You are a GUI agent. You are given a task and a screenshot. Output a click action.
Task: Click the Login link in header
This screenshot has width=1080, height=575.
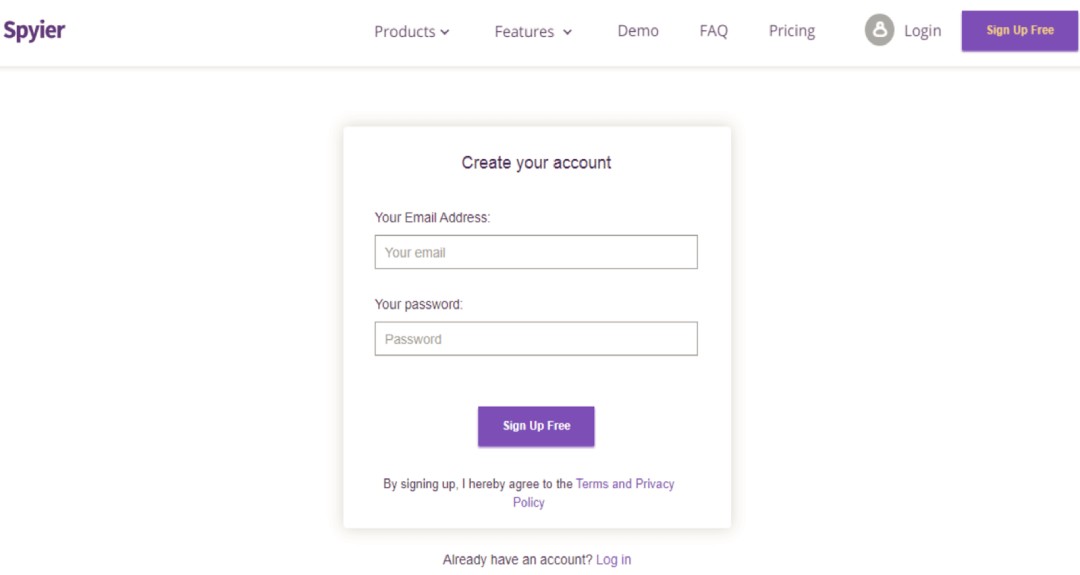coord(922,31)
